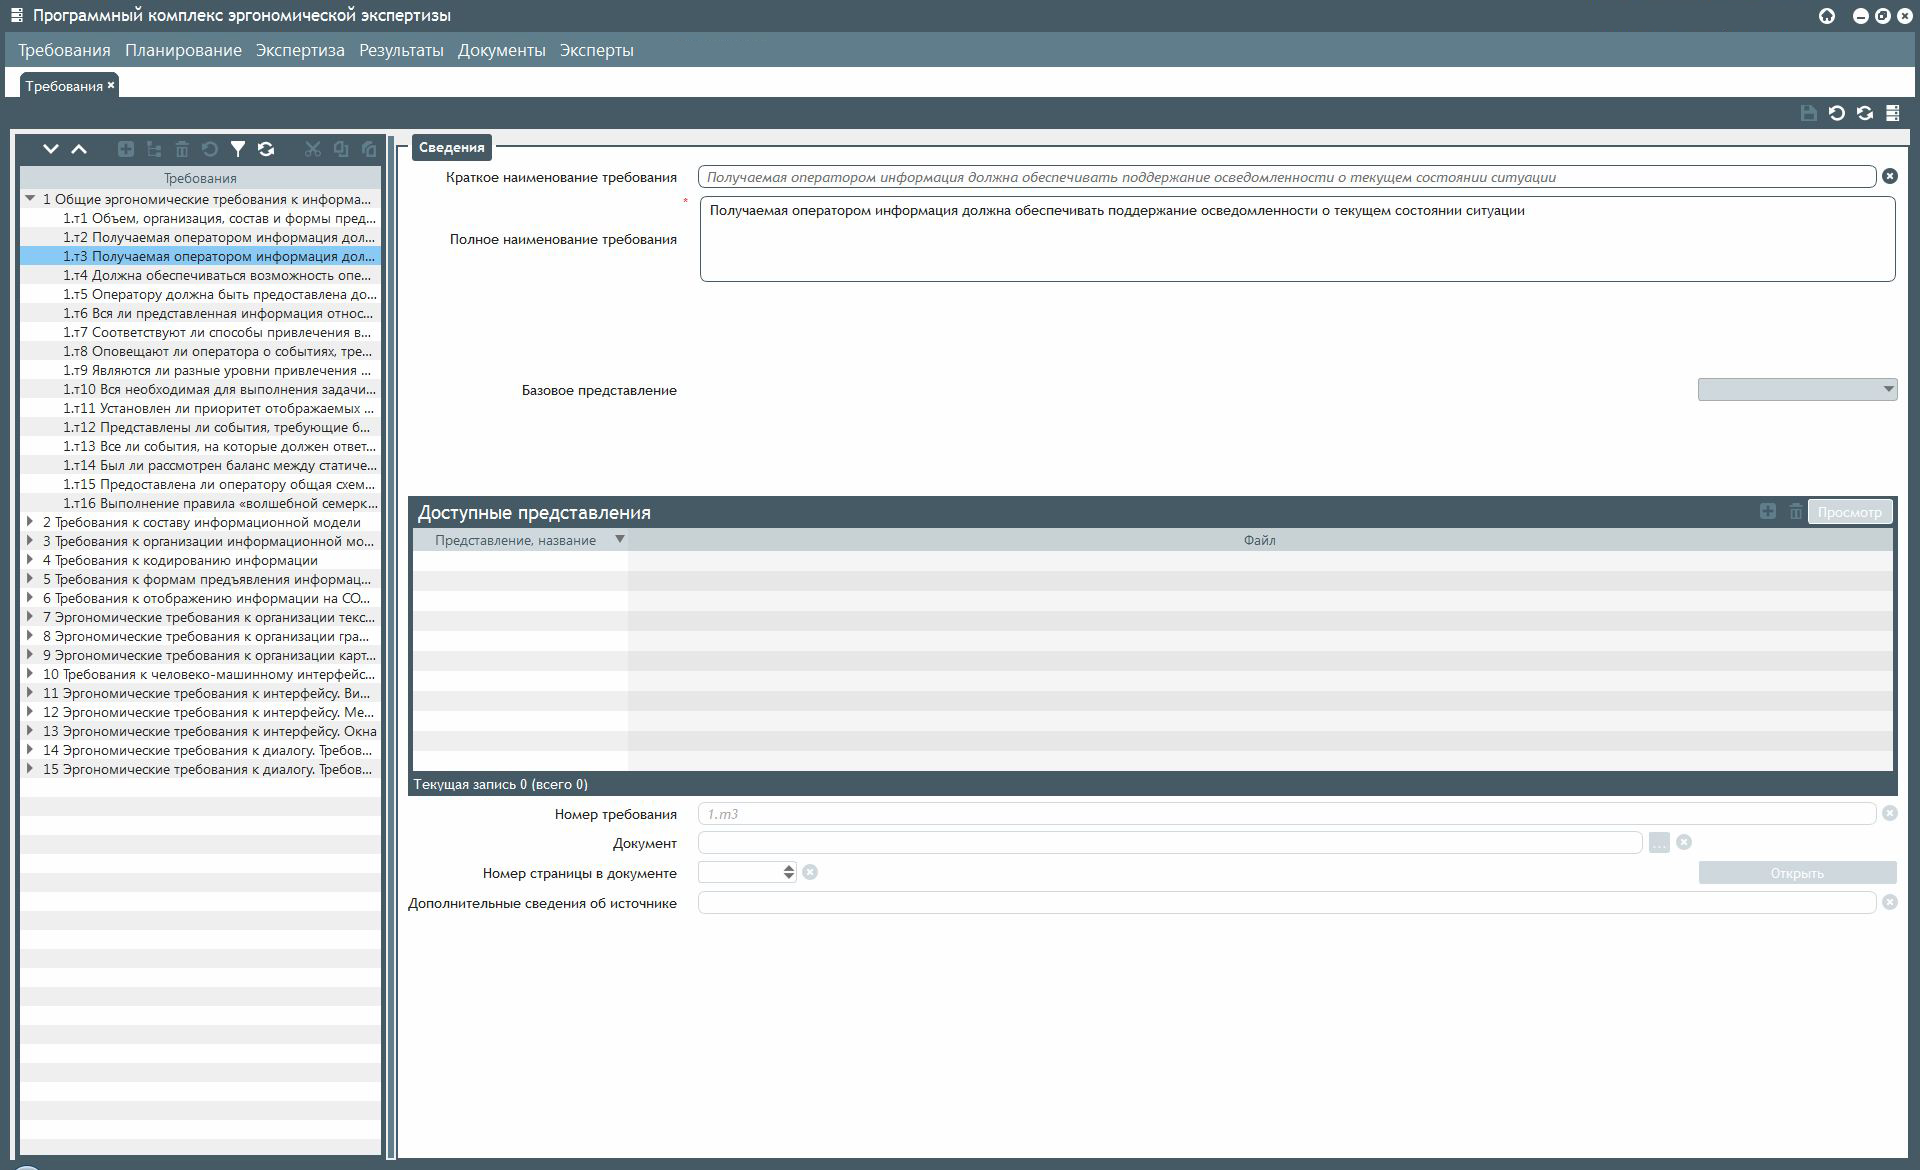This screenshot has height=1170, width=1920.
Task: Add a representation with the plus icon
Action: tap(1768, 511)
